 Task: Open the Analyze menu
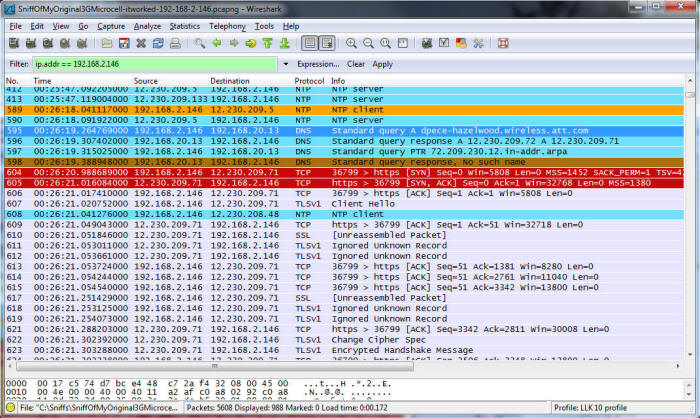(x=147, y=26)
